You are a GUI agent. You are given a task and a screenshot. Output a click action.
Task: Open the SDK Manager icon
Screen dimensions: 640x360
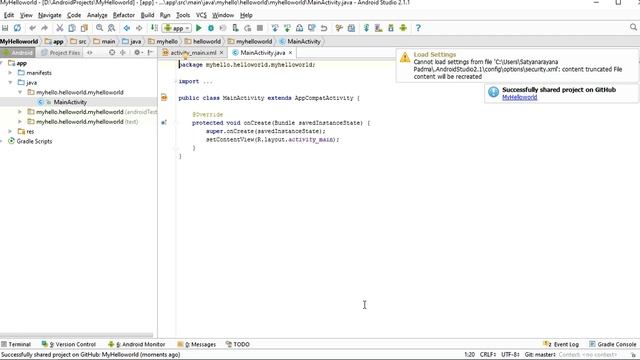tap(391, 28)
